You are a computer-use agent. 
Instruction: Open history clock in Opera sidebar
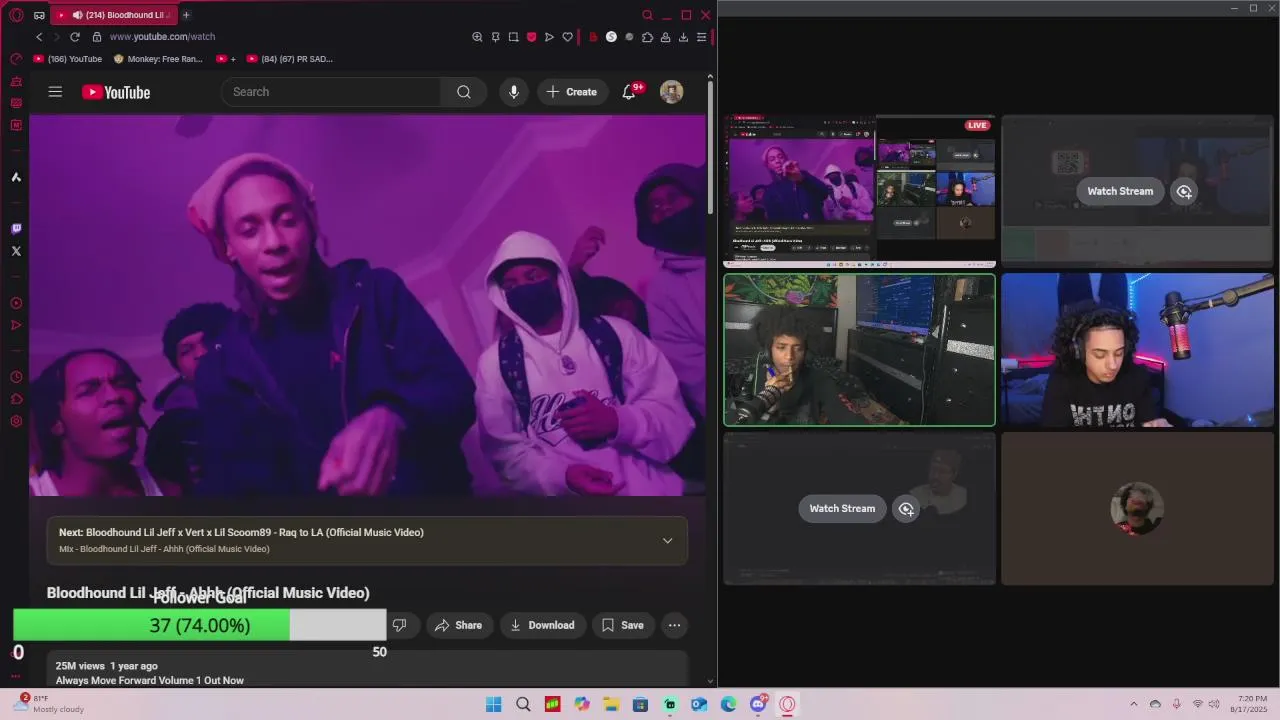click(x=16, y=377)
